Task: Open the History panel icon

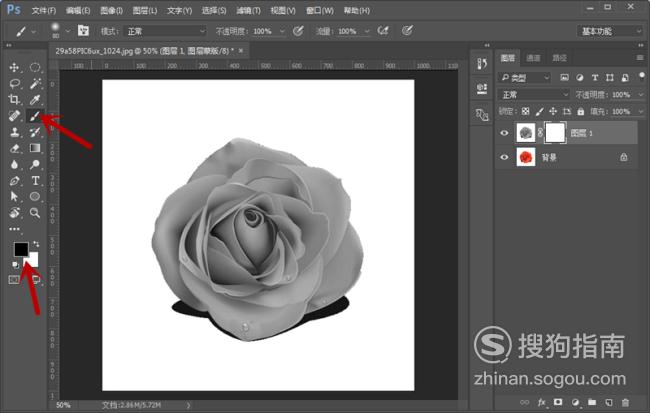Action: point(482,64)
